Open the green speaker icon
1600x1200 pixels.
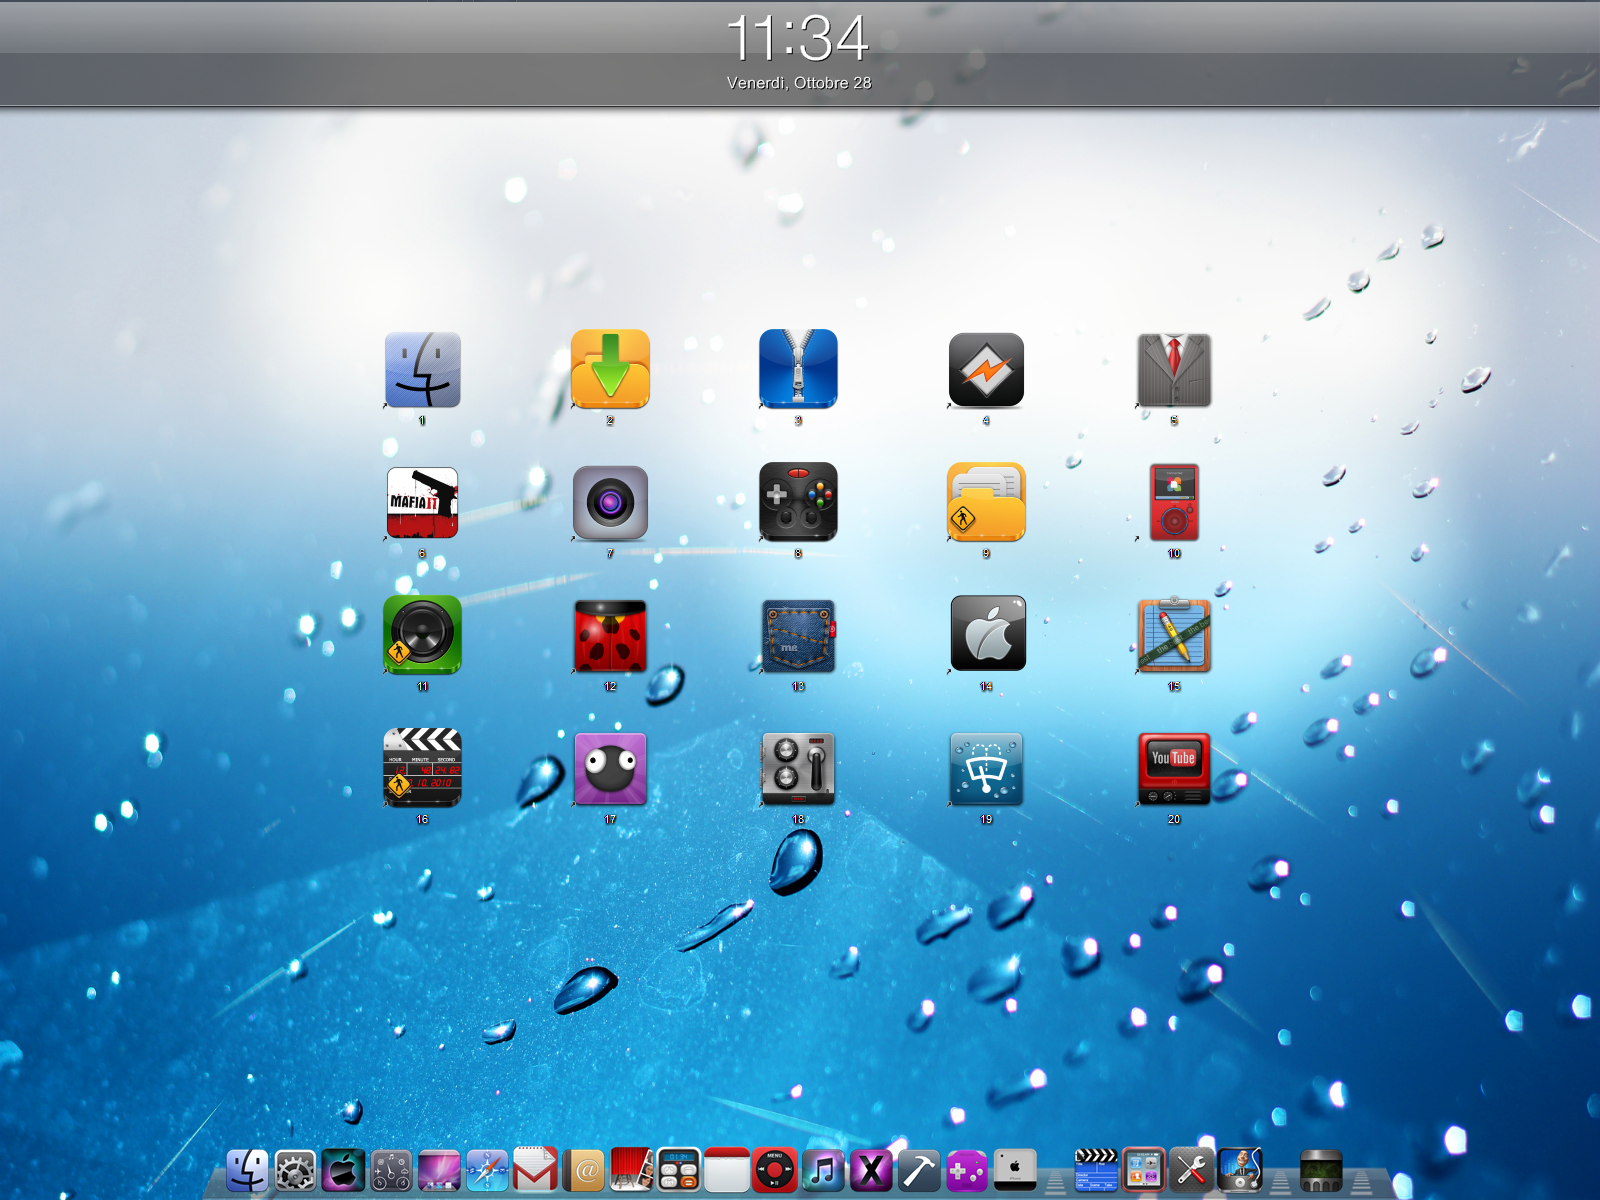[423, 635]
